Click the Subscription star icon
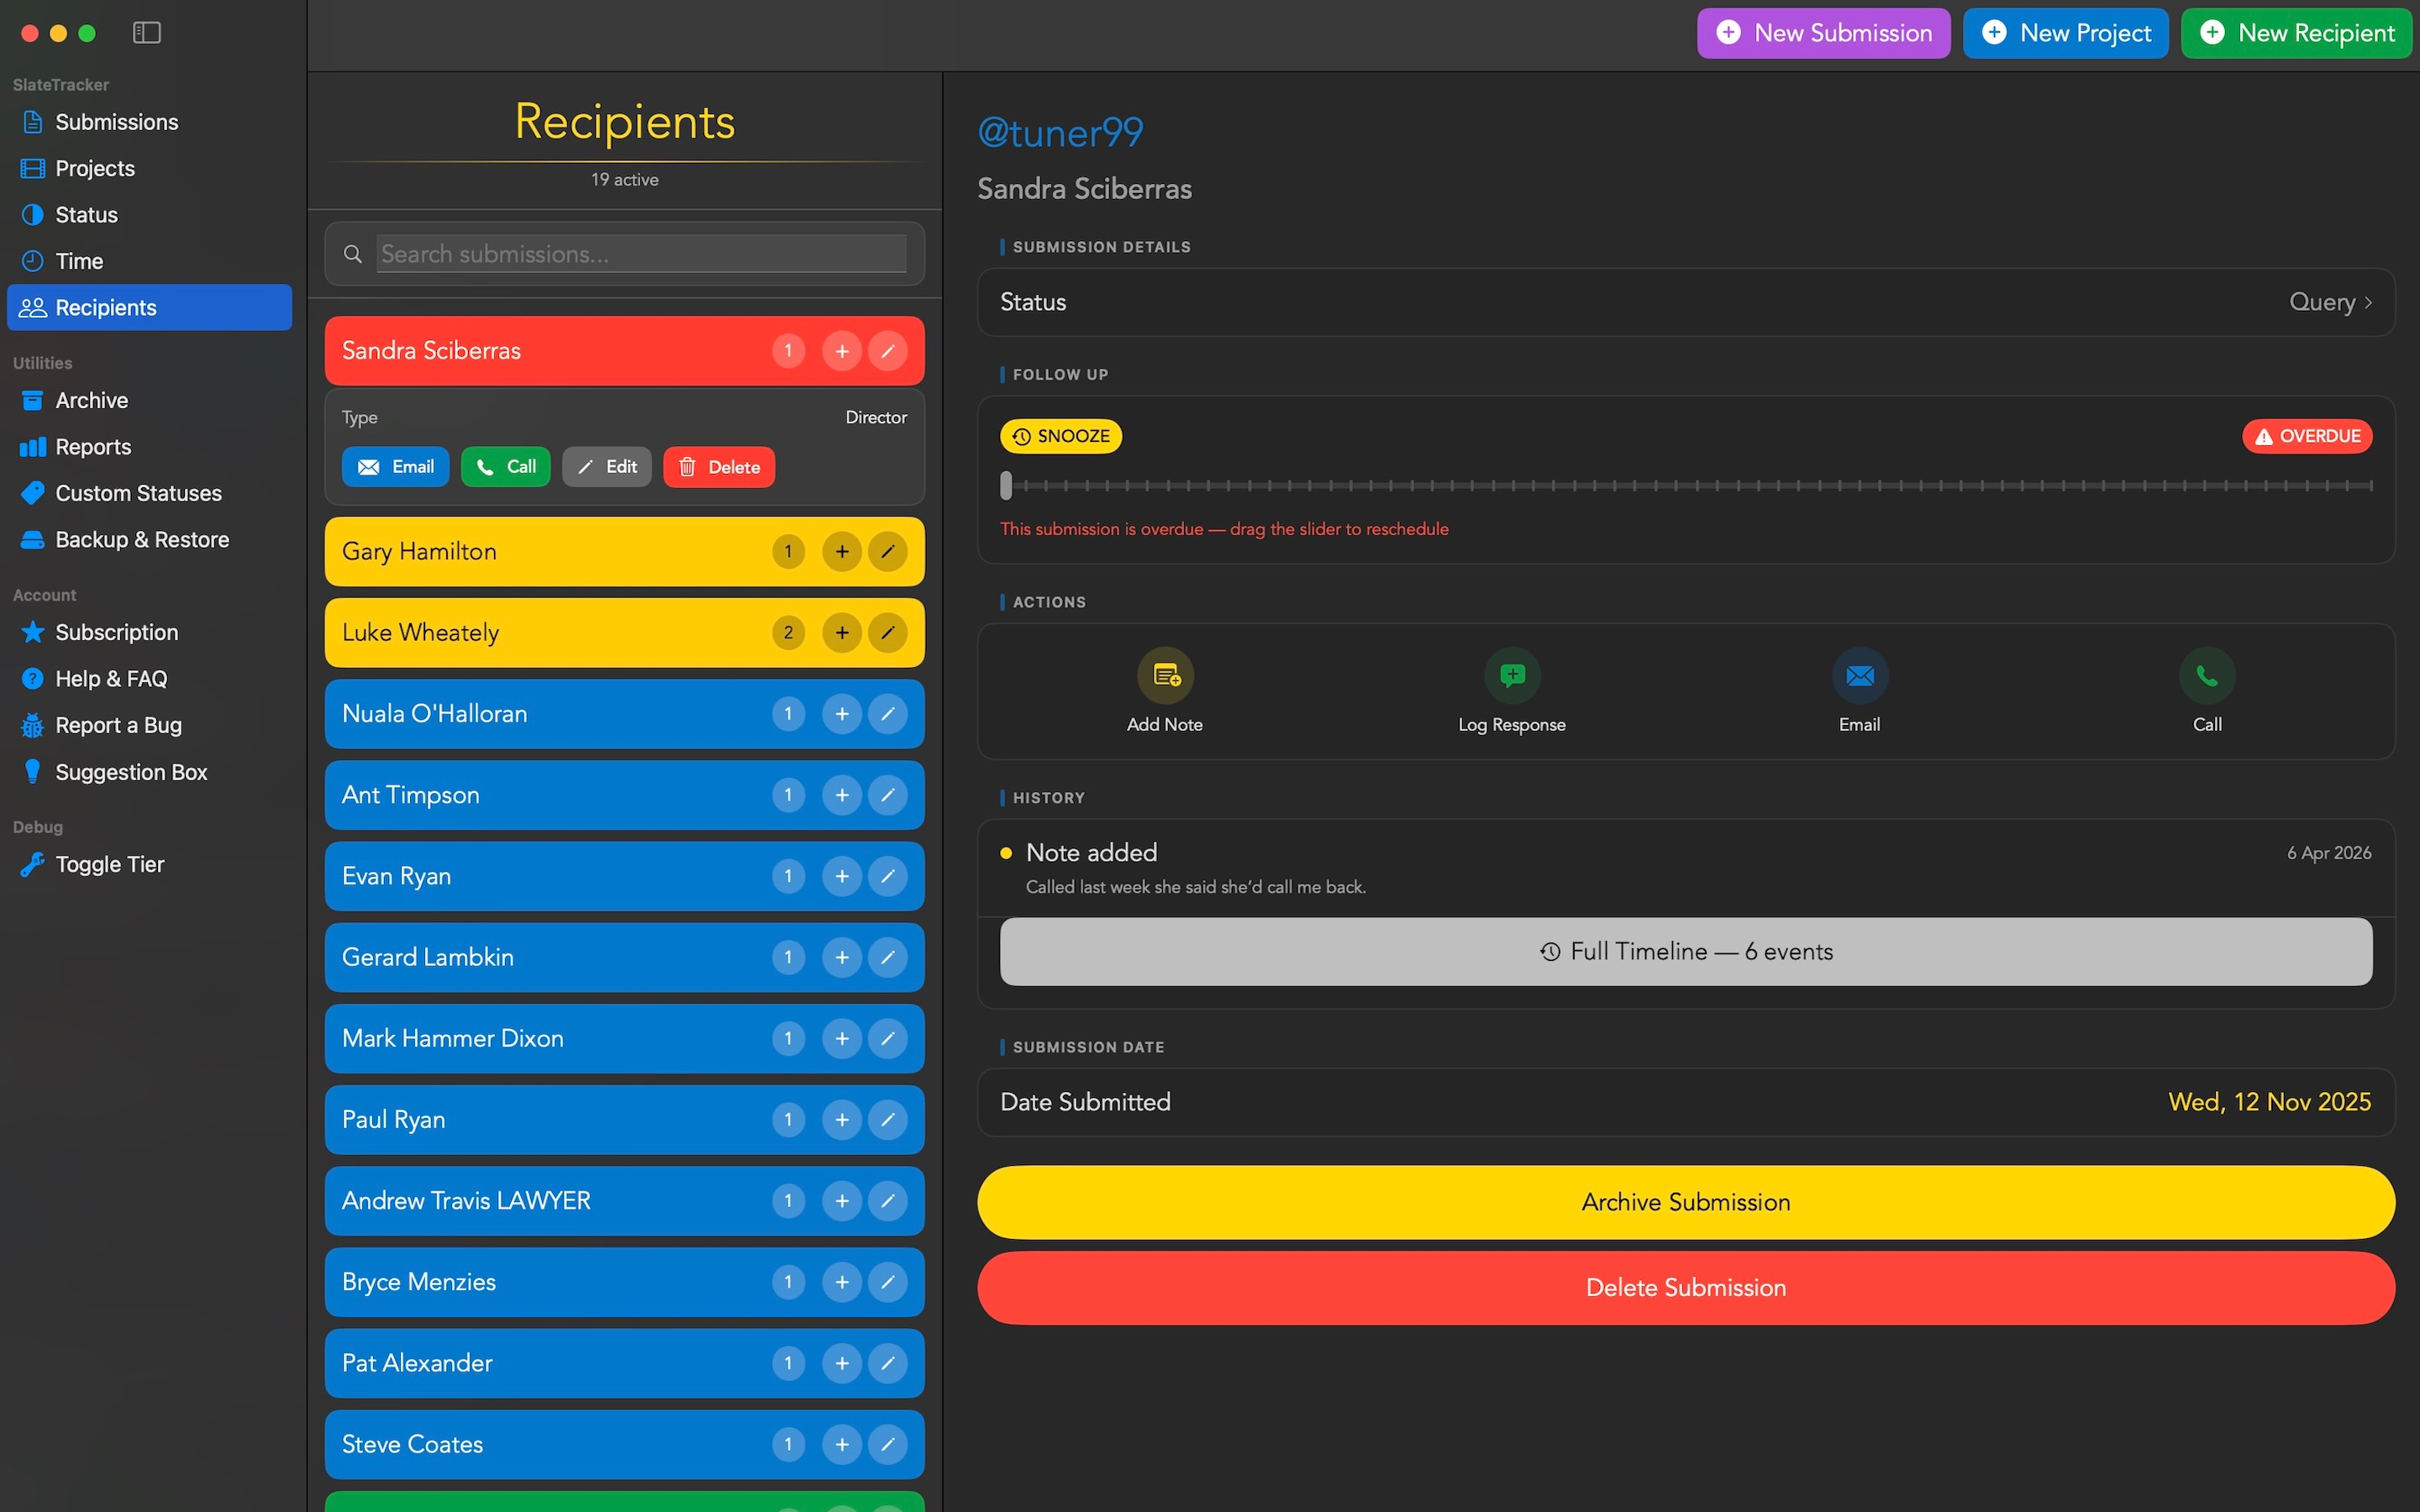This screenshot has height=1512, width=2420. (x=33, y=632)
